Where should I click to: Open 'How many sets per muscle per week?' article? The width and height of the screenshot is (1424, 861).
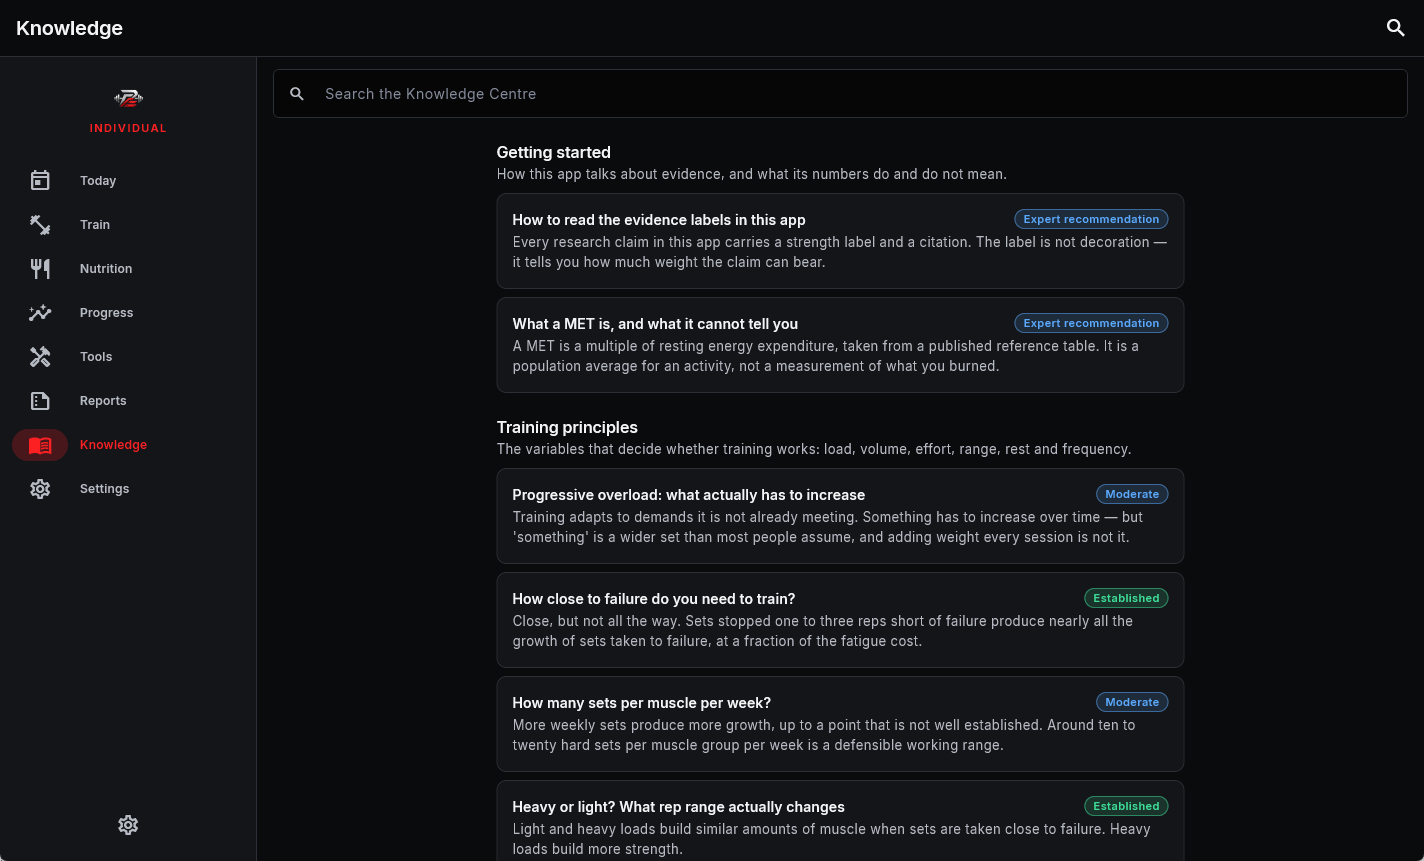click(840, 724)
